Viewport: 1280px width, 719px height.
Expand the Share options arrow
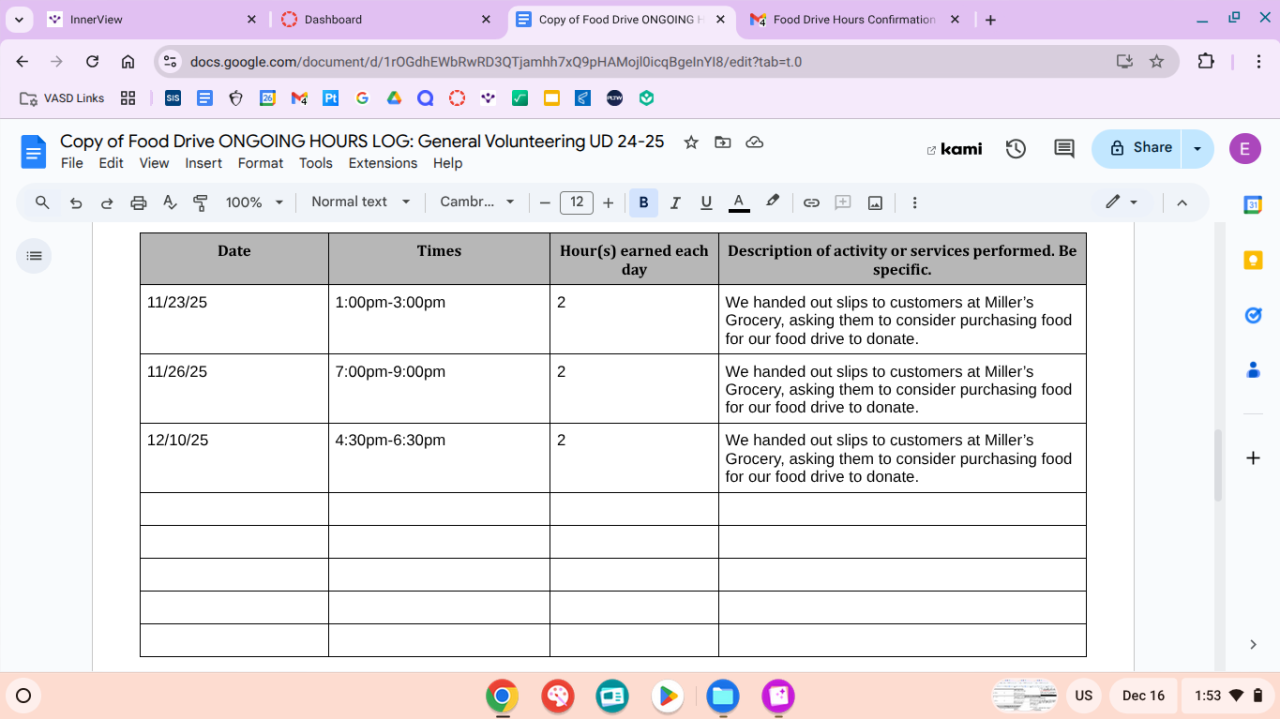coord(1197,148)
